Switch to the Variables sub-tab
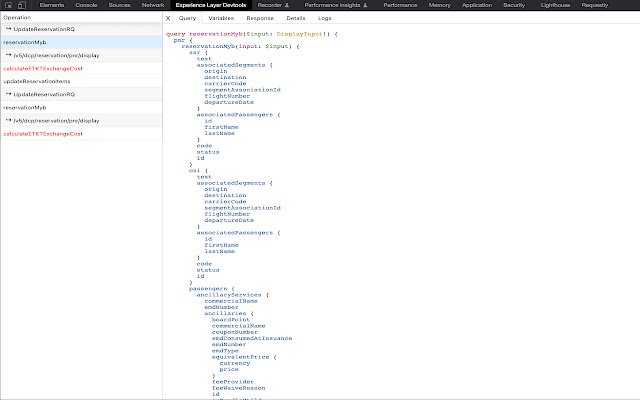This screenshot has height=400, width=640. tap(221, 18)
